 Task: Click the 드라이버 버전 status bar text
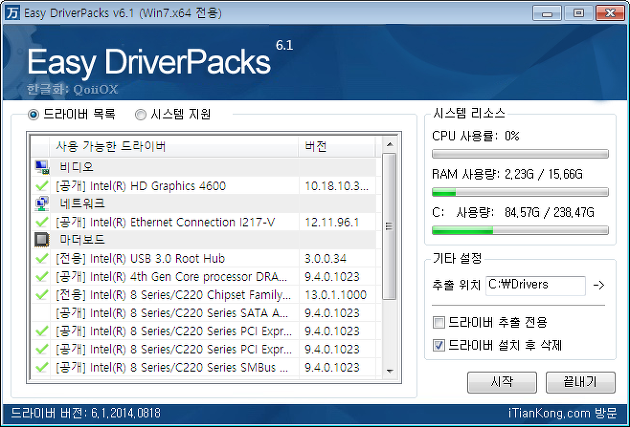86,413
